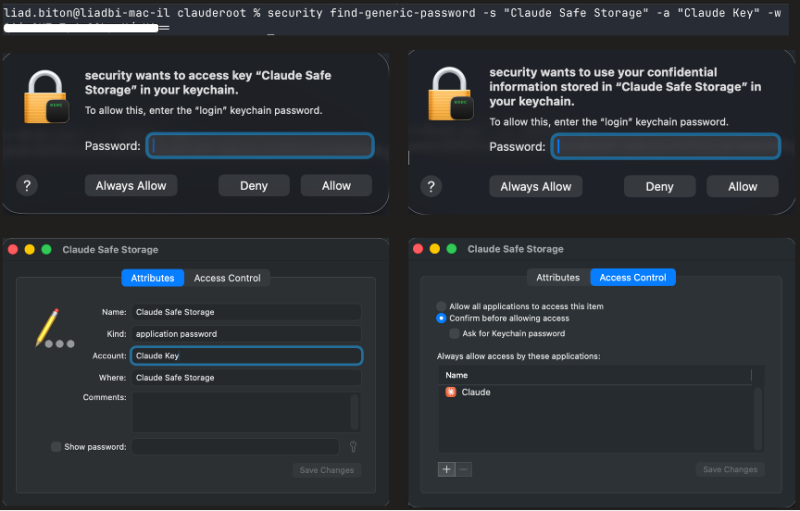Switch to Access Control tab in left window
Viewport: 800px width, 511px height.
tap(227, 278)
